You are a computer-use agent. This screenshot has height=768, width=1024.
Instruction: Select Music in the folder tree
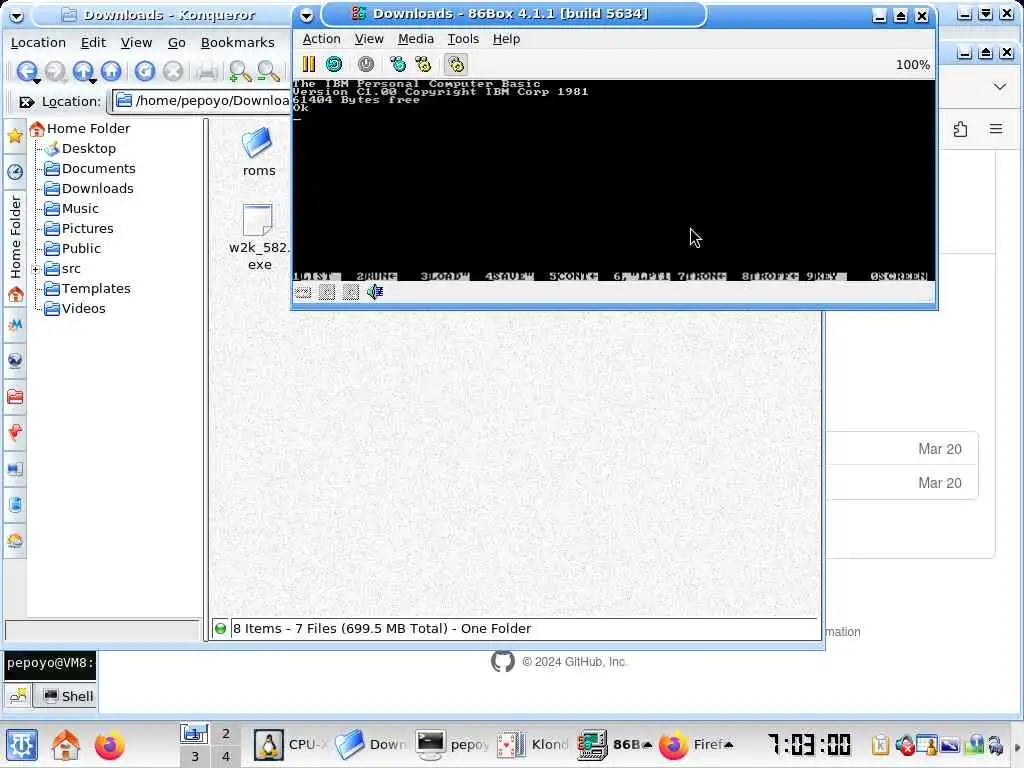click(80, 208)
